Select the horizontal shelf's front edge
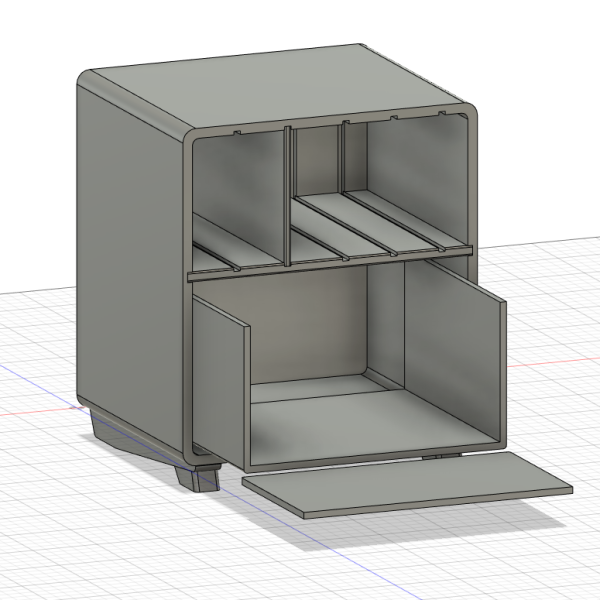This screenshot has width=600, height=600. tap(330, 265)
